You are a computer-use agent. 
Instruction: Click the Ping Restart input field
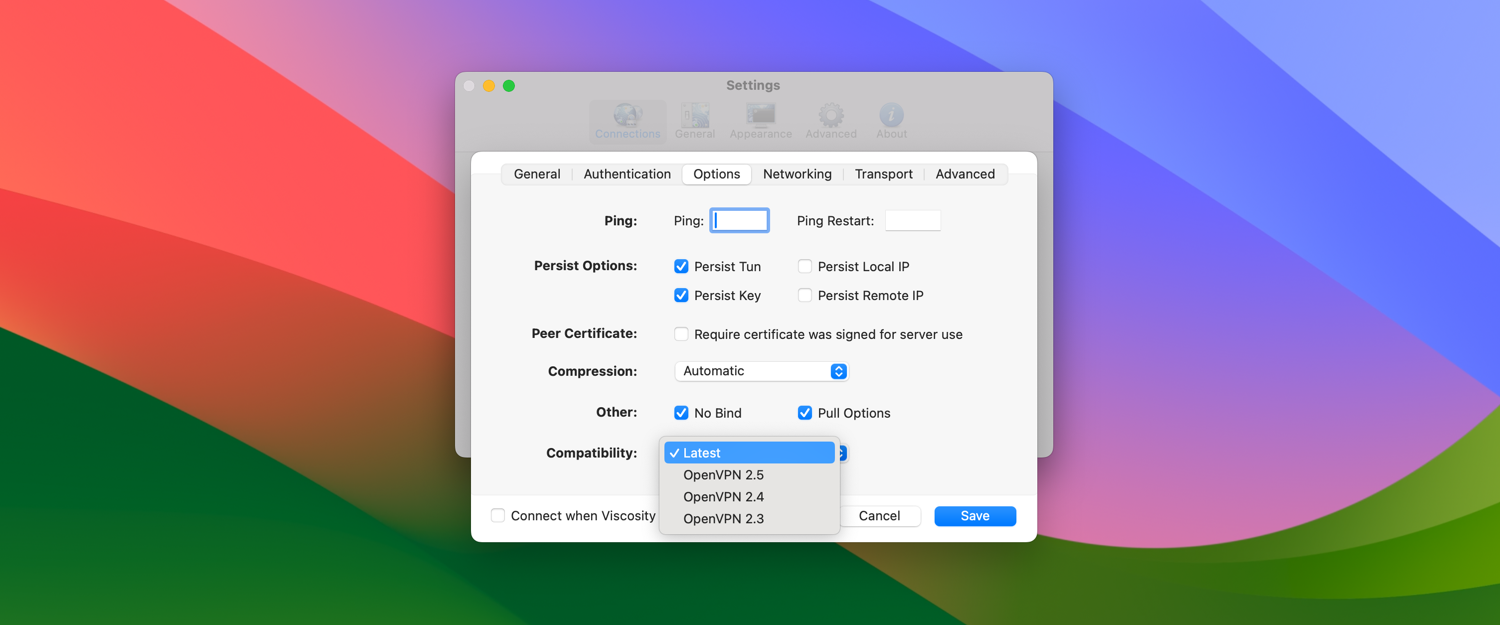pyautogui.click(x=912, y=221)
